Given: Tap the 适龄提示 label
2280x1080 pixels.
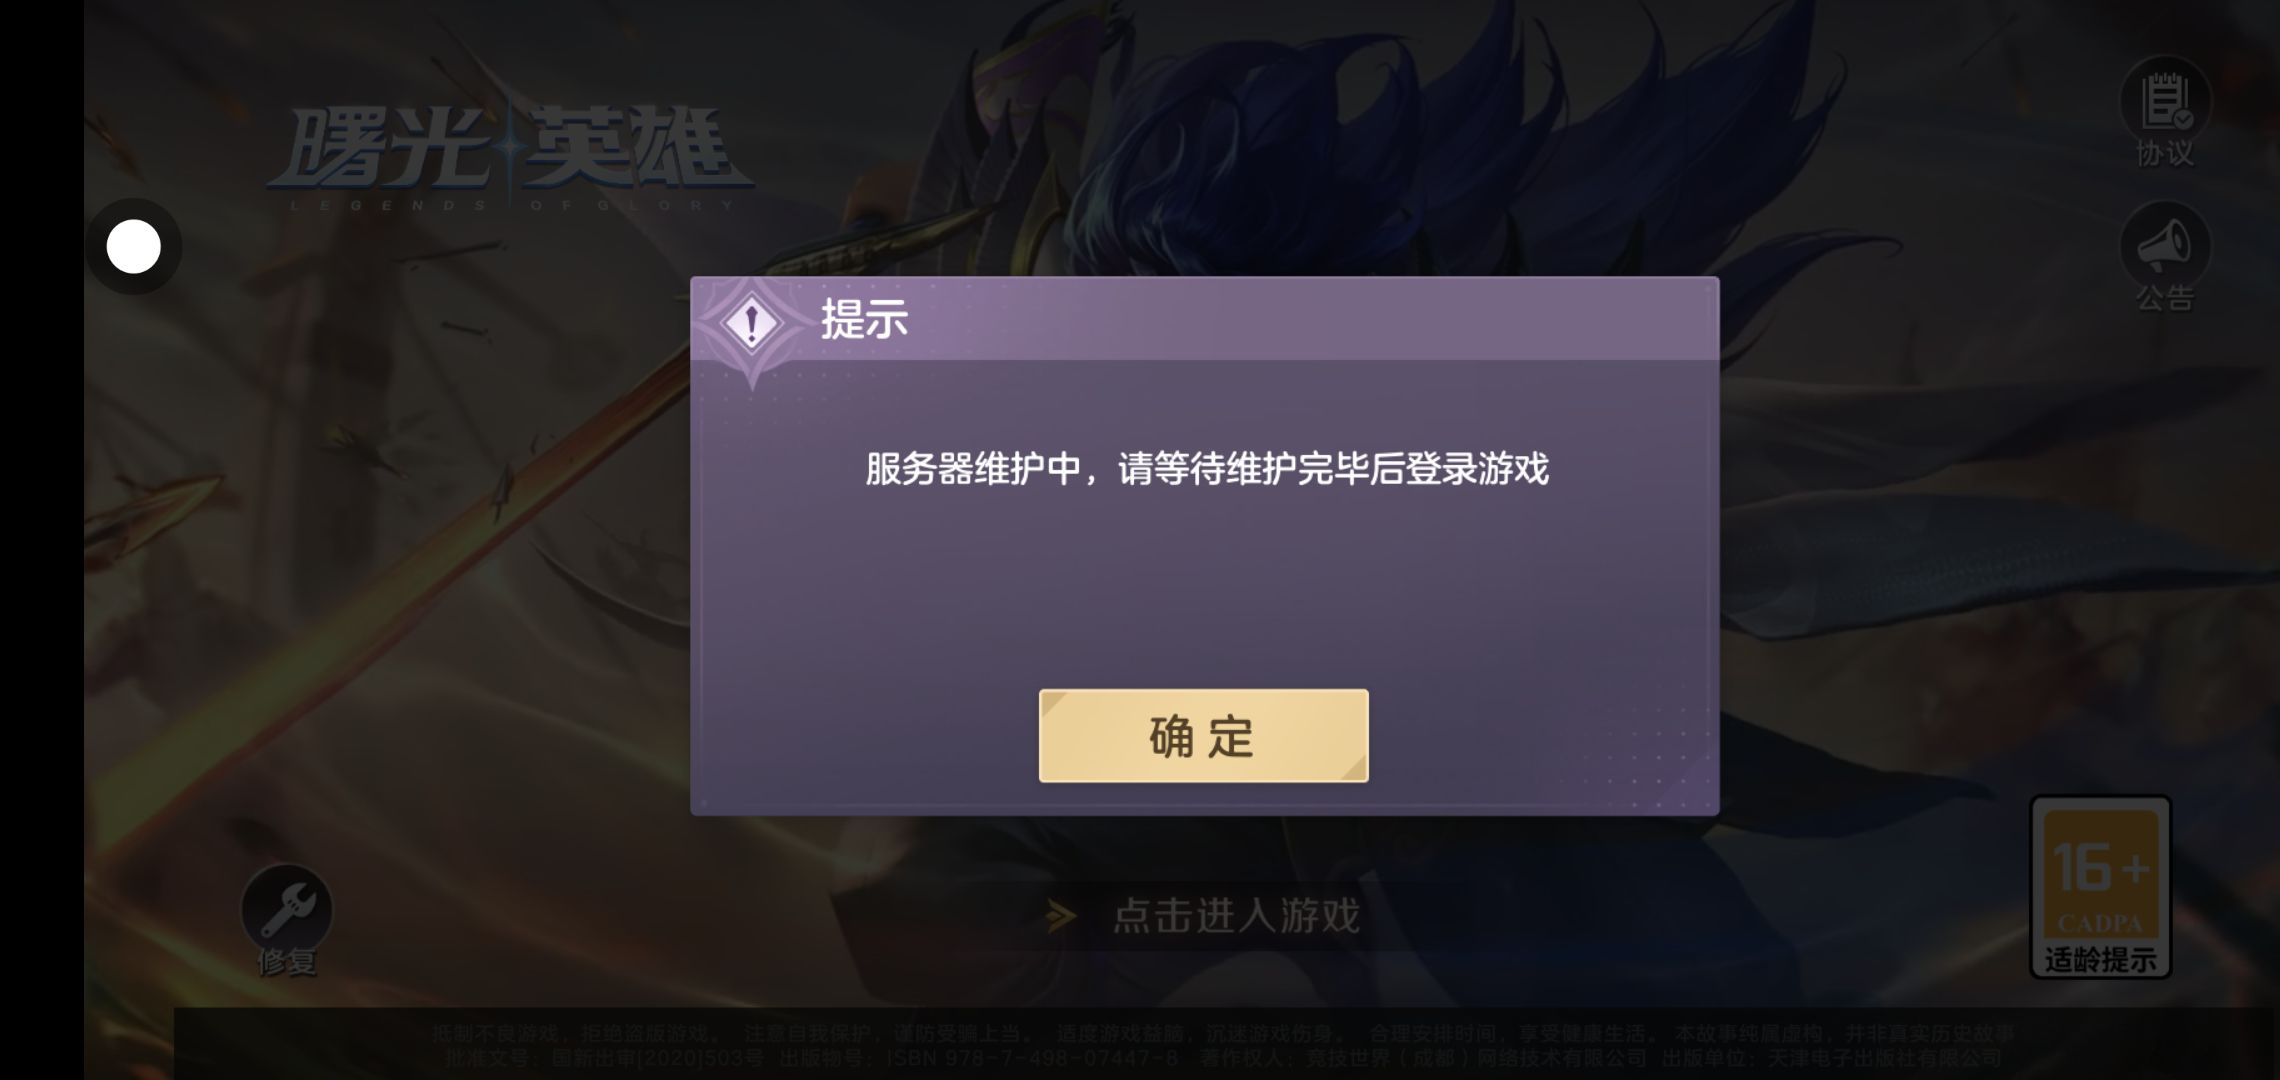Looking at the screenshot, I should pos(2100,960).
